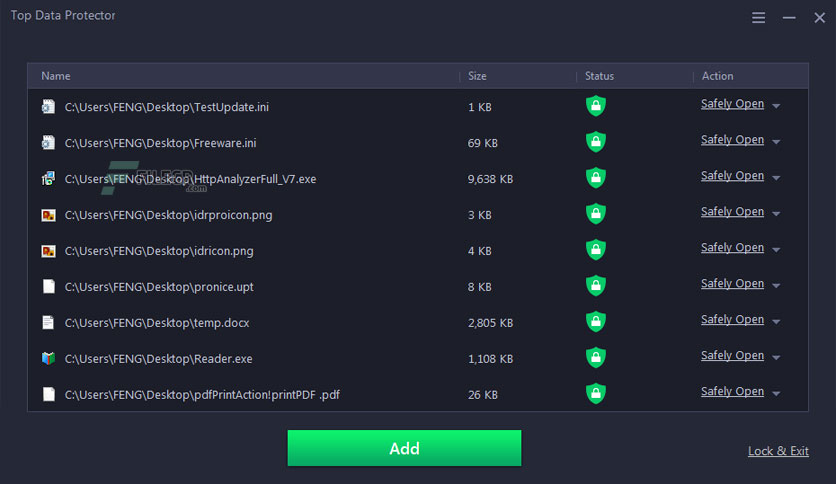Click lock shield status for pronice.upt

click(x=596, y=286)
